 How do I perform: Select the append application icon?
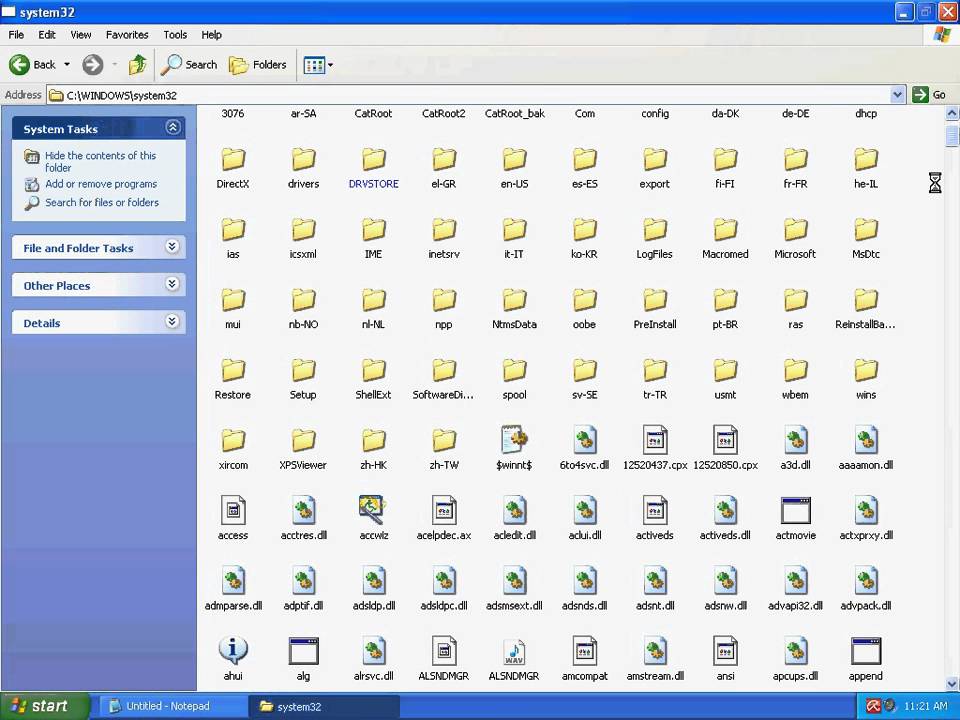[866, 651]
